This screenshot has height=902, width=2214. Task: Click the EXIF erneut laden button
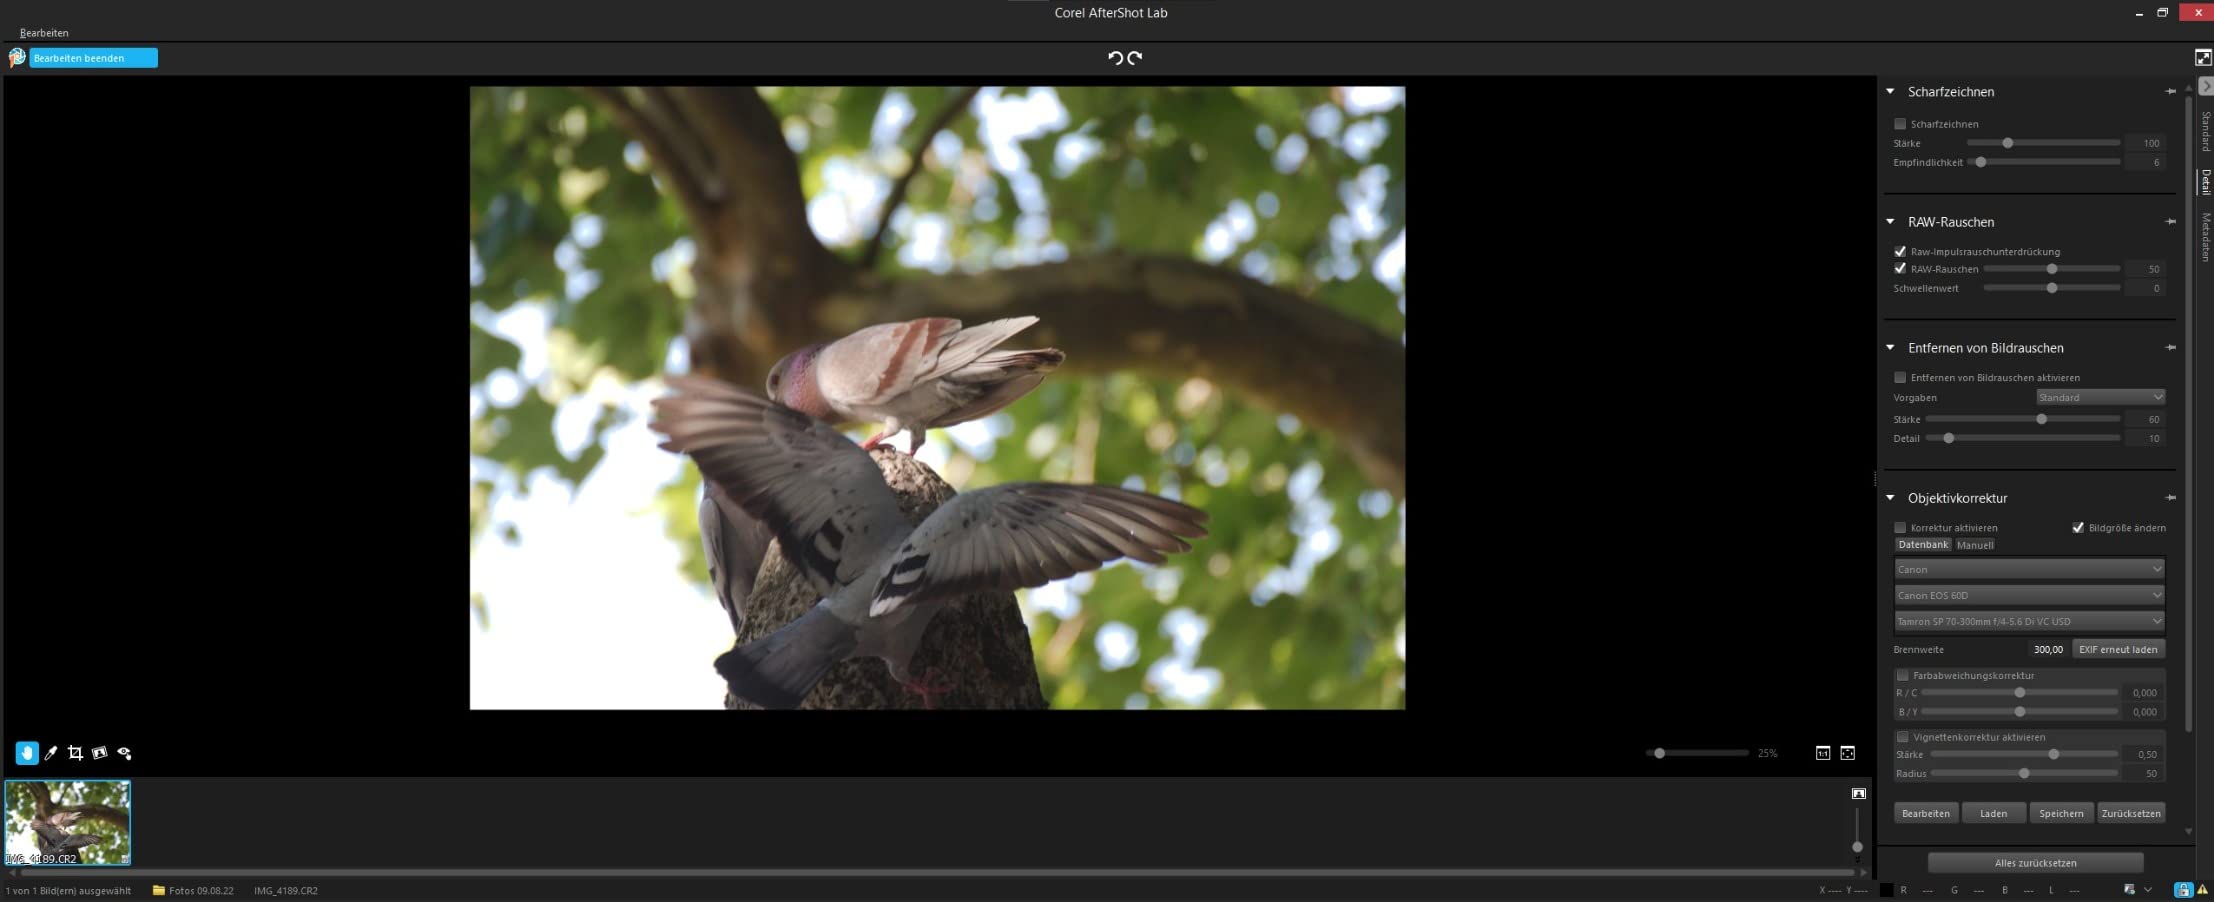[x=2118, y=649]
